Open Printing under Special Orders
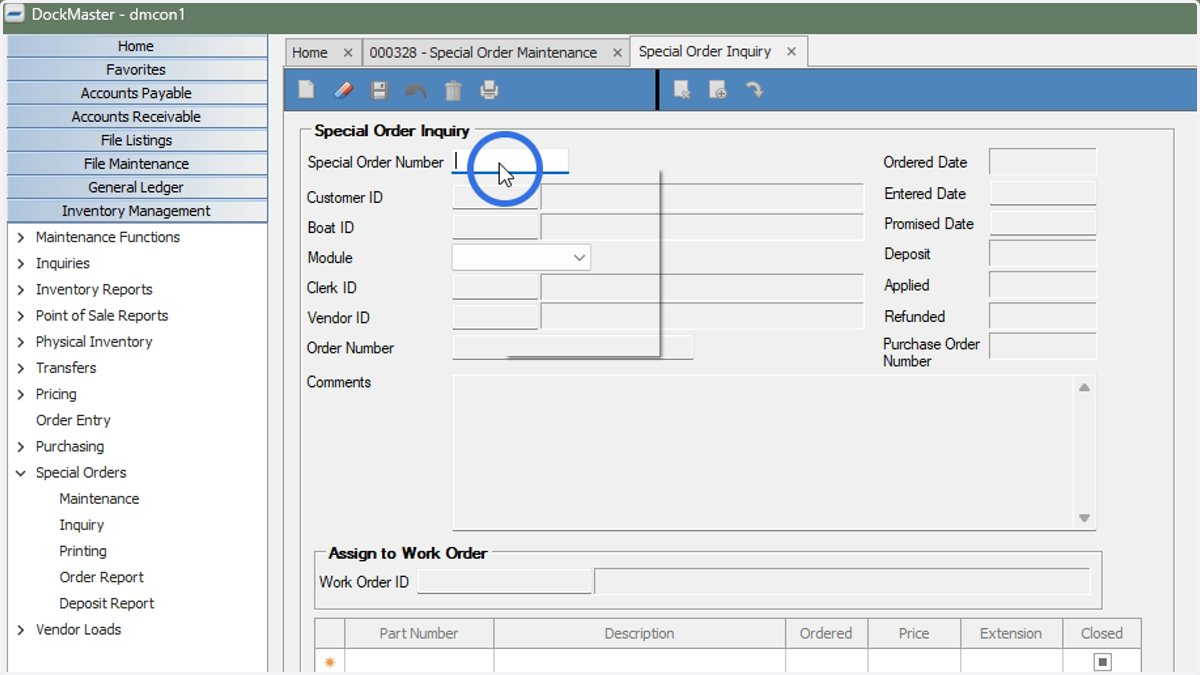 (83, 551)
